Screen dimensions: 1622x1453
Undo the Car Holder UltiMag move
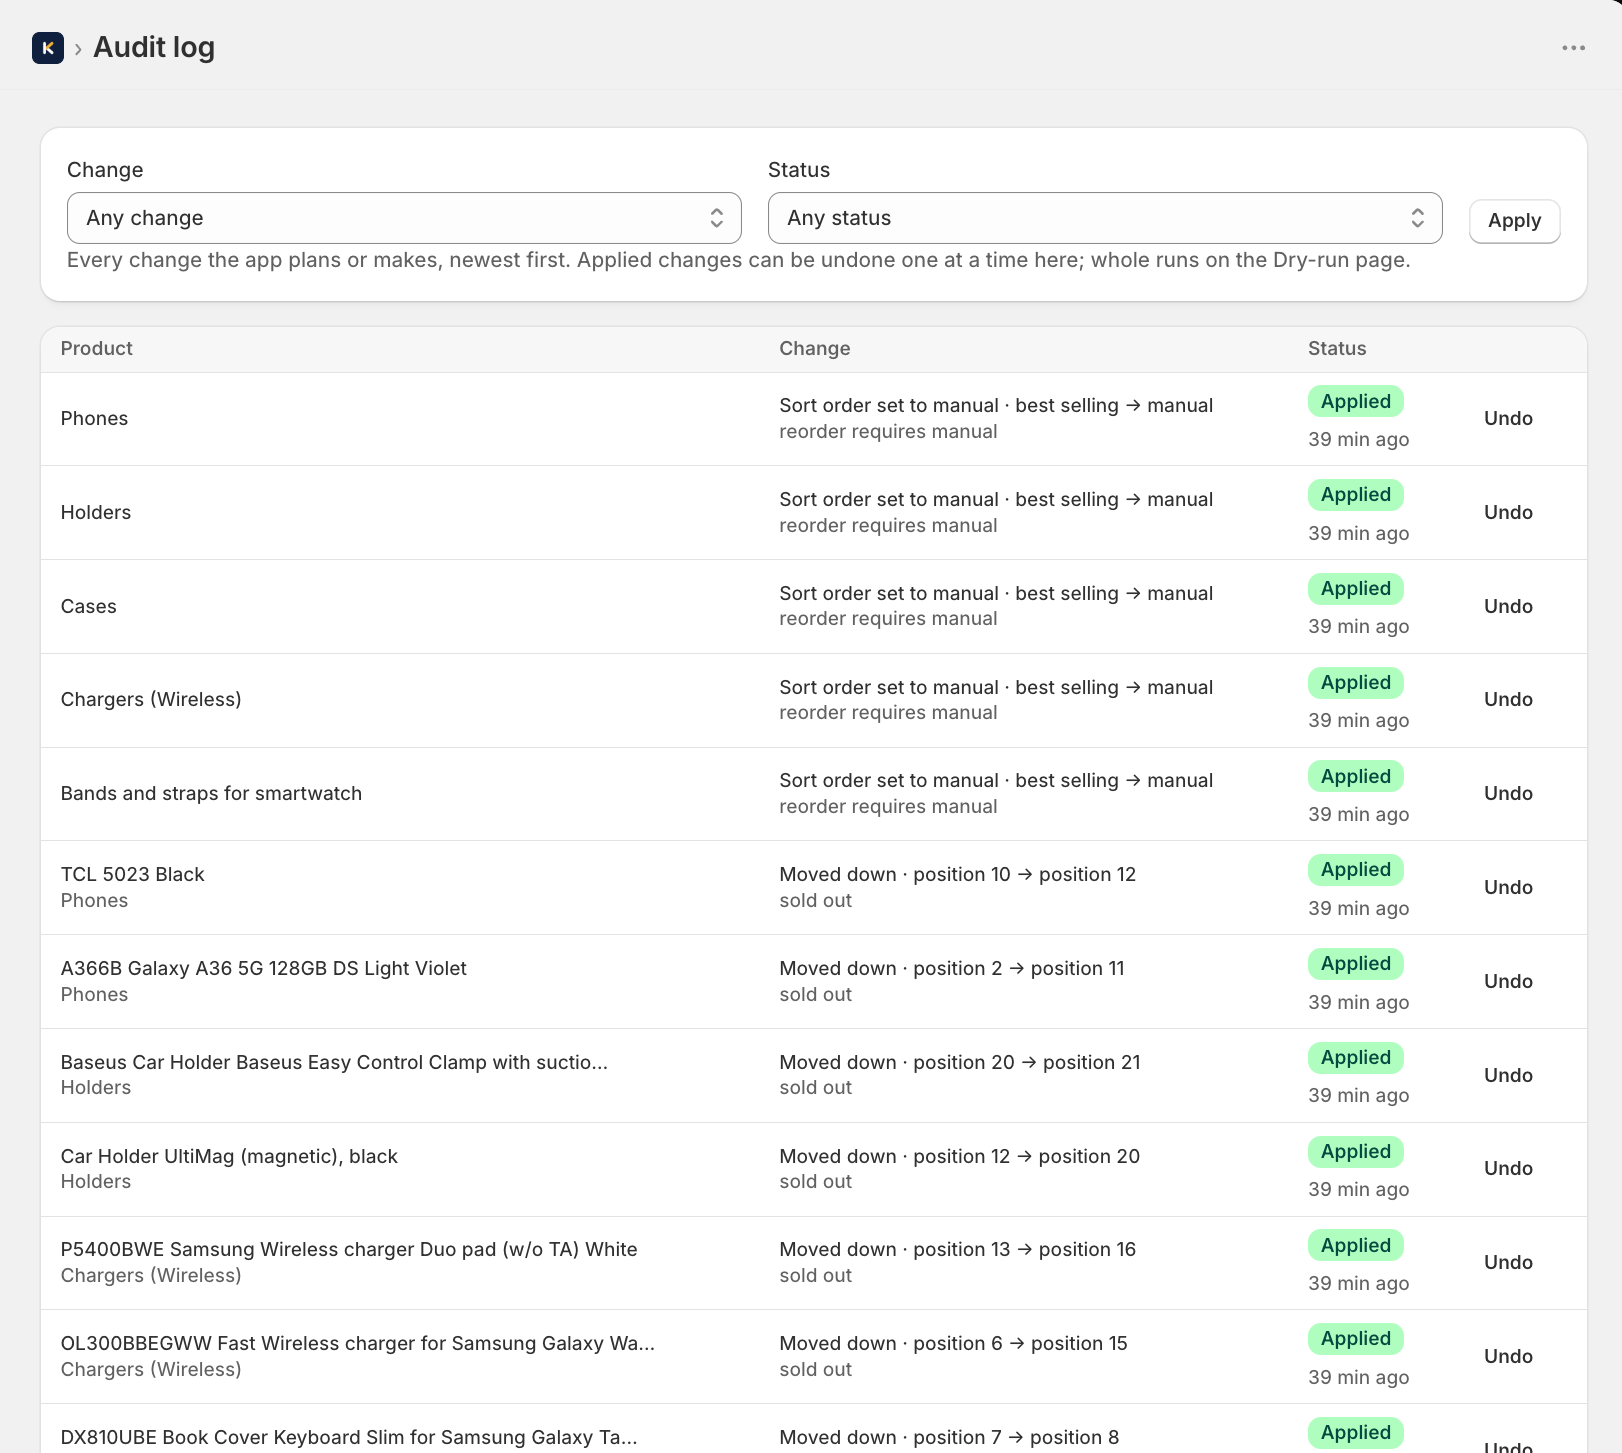click(x=1508, y=1169)
